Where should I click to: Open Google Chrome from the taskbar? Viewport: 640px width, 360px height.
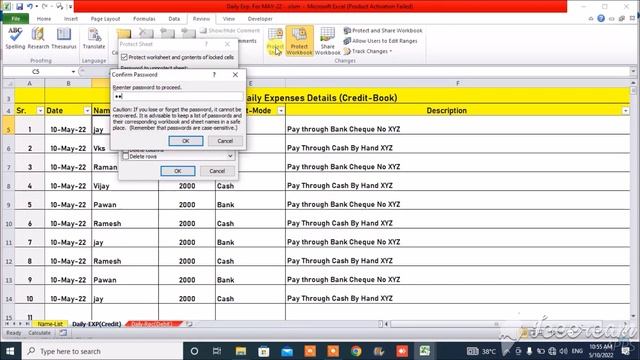point(356,351)
